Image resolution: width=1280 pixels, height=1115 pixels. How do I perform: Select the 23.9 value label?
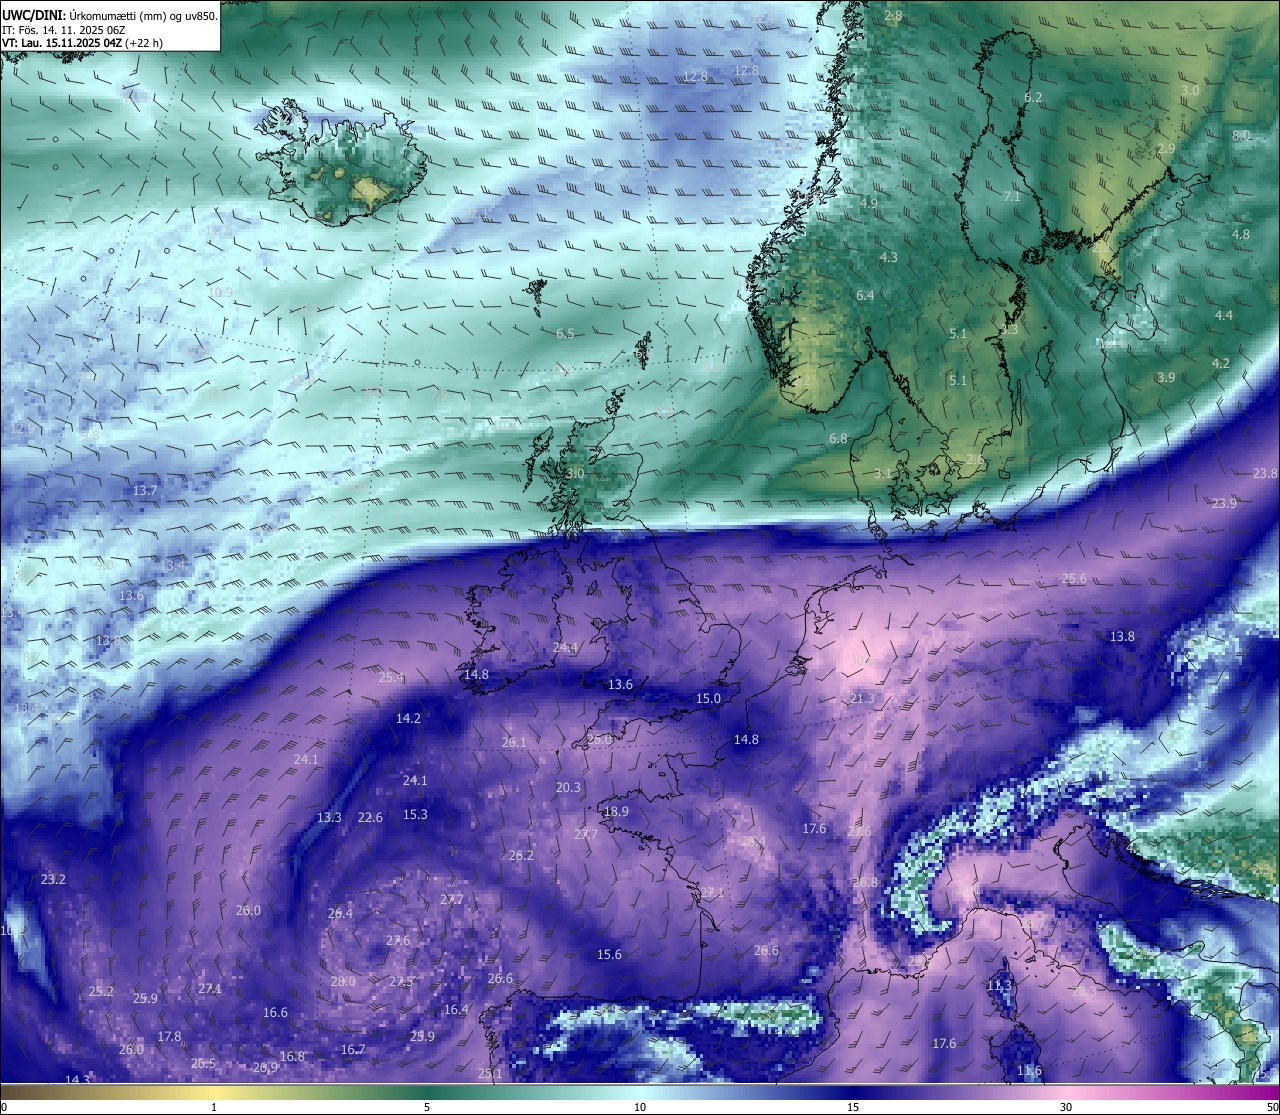[1224, 504]
